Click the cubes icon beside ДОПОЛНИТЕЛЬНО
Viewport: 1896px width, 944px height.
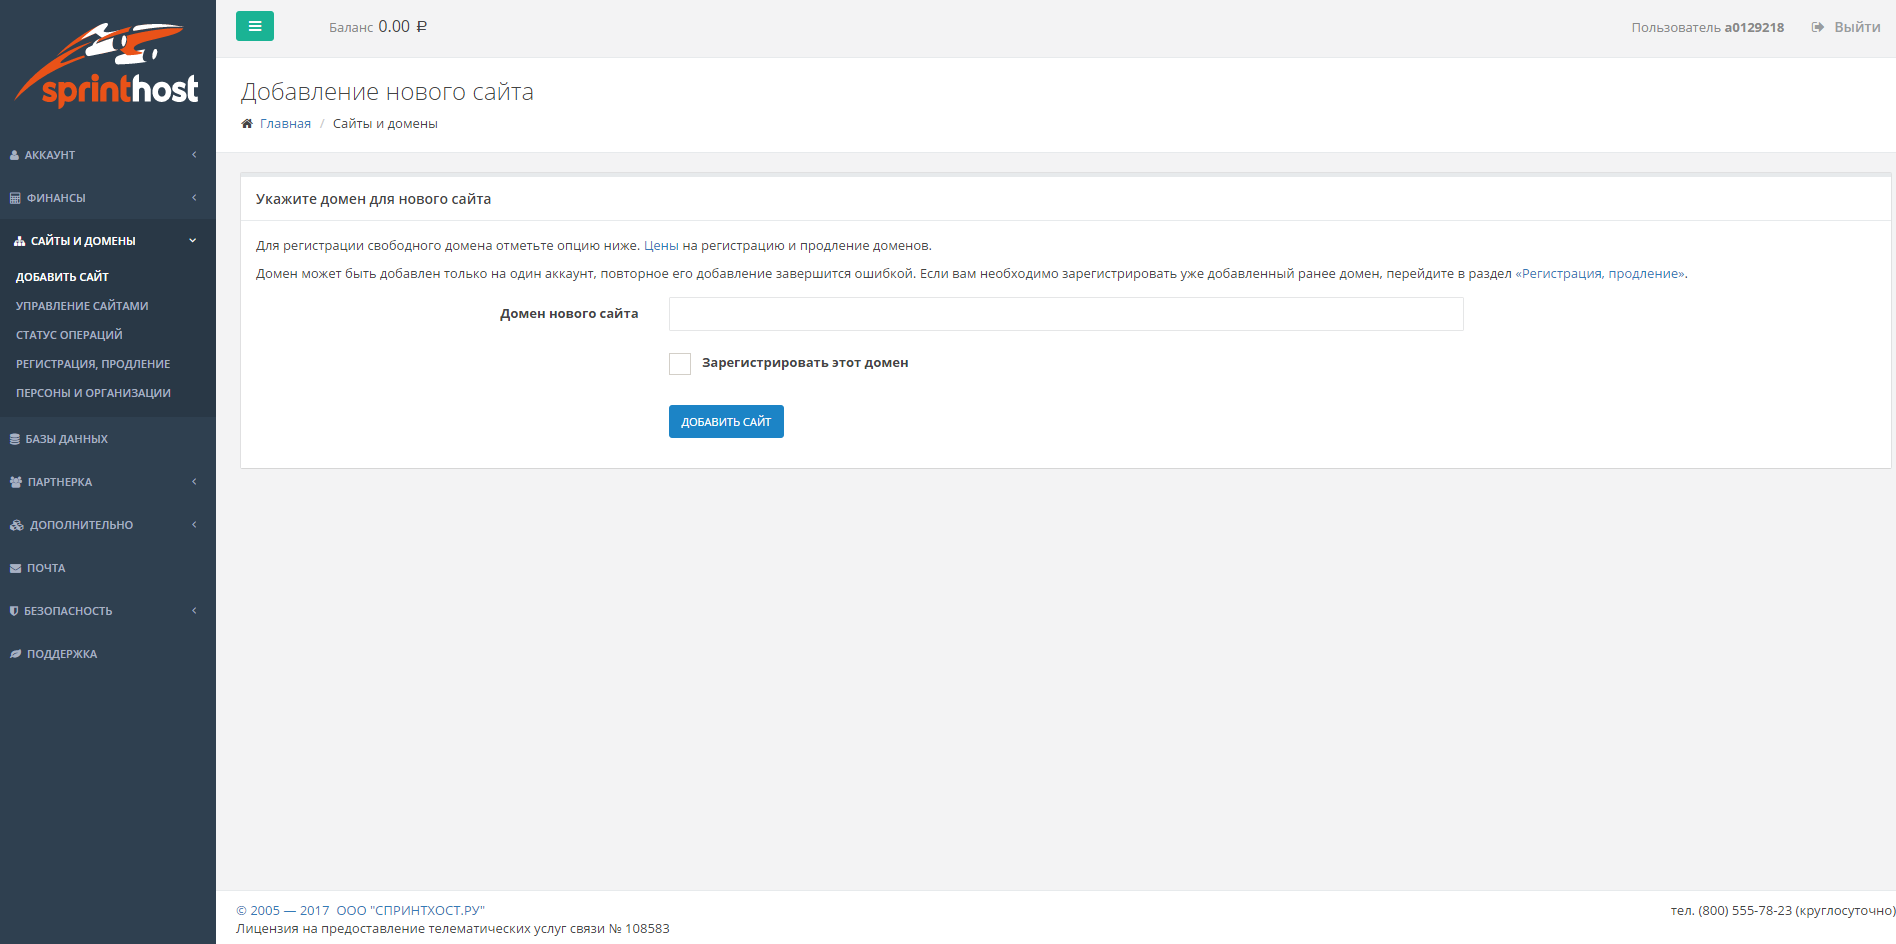click(x=17, y=525)
